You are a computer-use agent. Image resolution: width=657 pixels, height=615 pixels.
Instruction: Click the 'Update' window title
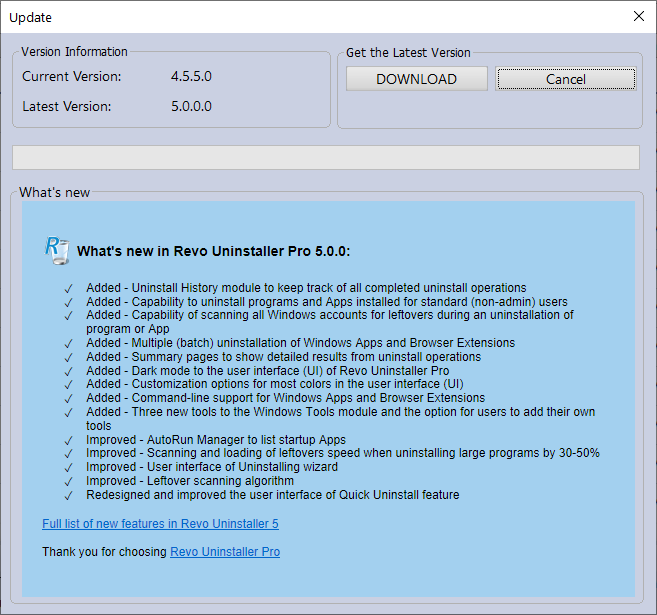click(x=31, y=18)
